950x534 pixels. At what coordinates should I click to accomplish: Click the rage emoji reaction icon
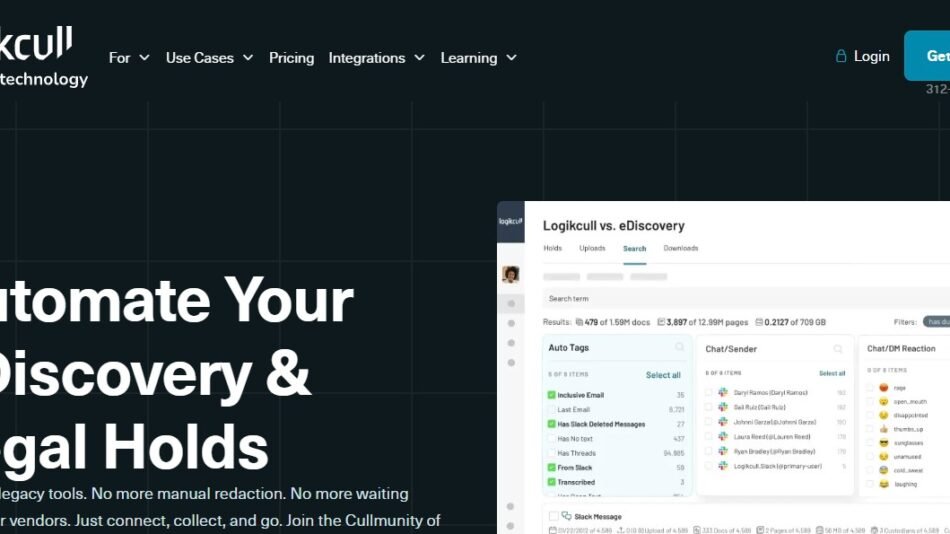(884, 387)
